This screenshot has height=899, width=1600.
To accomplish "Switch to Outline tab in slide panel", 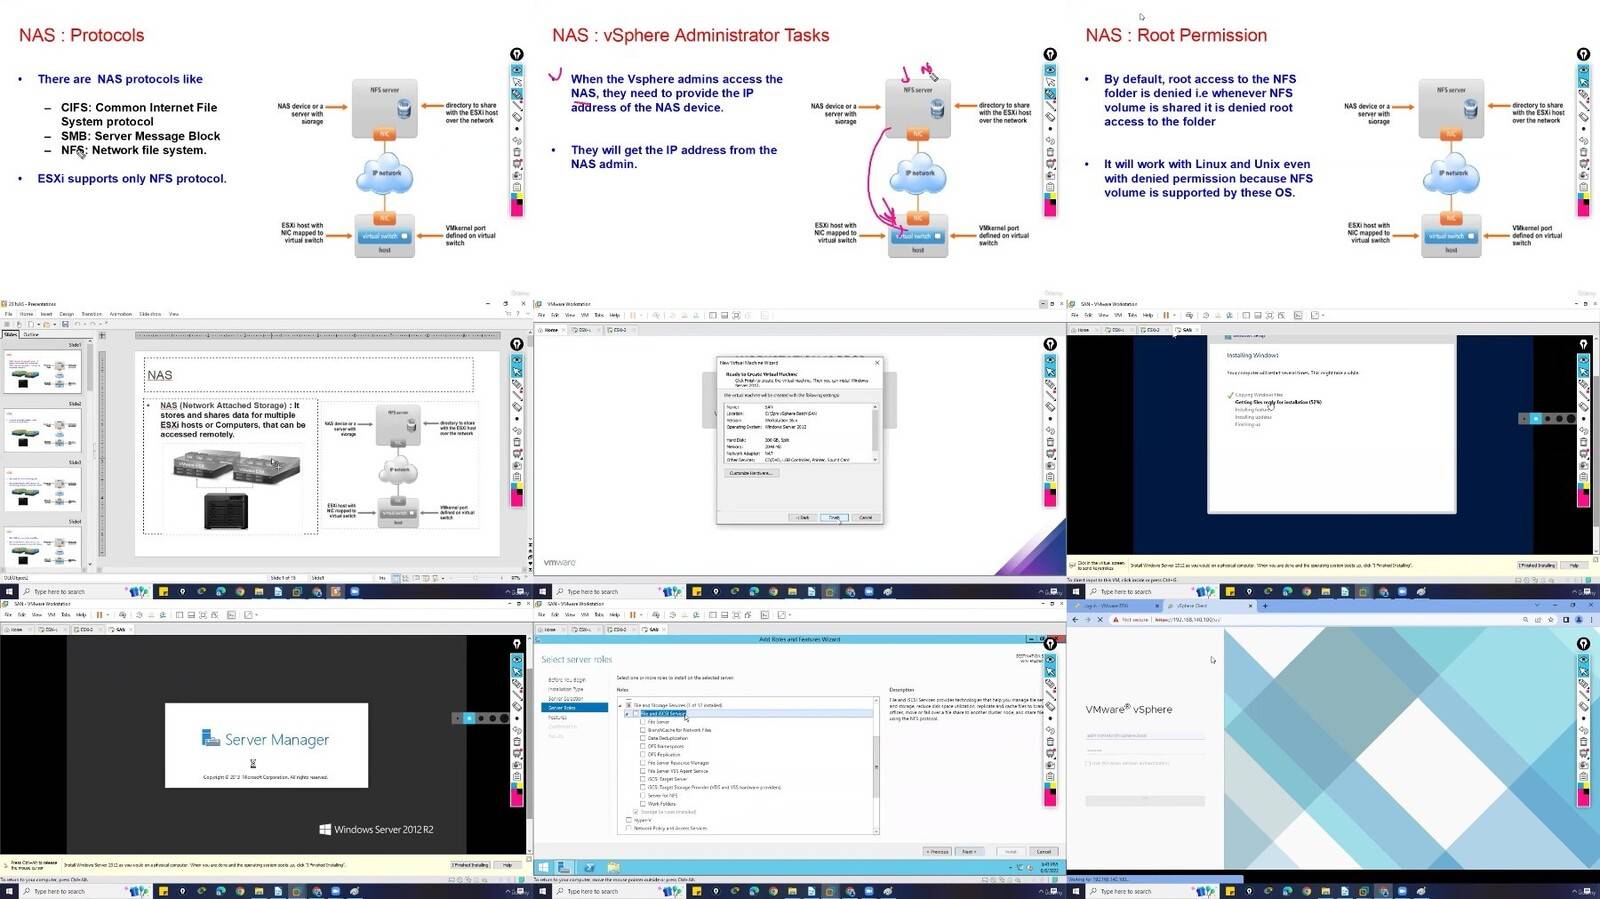I will point(31,335).
